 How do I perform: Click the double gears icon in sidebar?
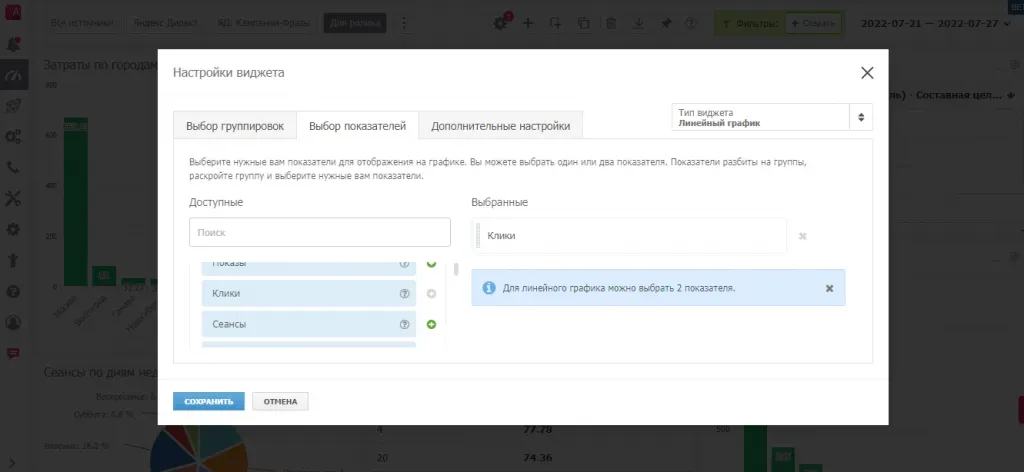tap(13, 136)
